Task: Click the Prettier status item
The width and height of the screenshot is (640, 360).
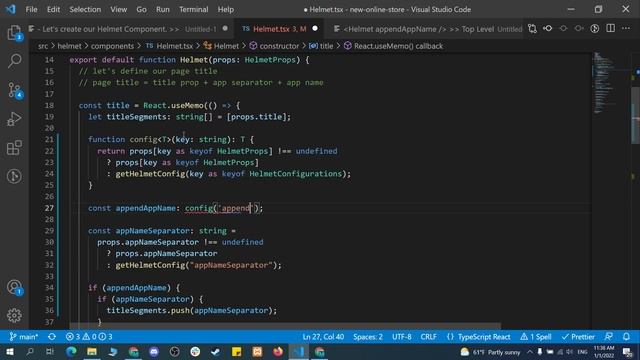Action: [578, 337]
